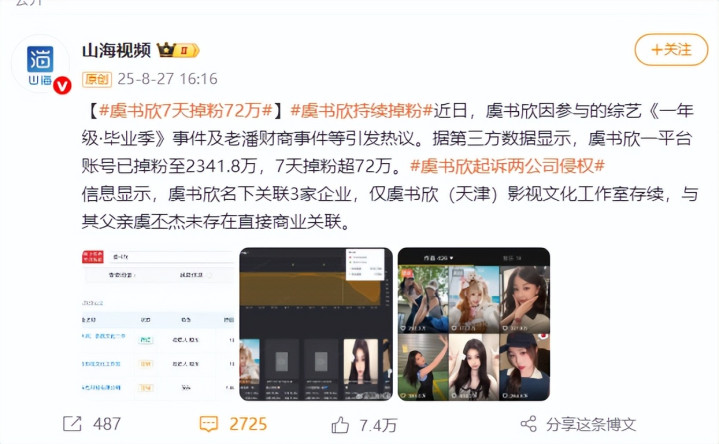Open the comments icon showing 2725
This screenshot has width=719, height=444.
pos(209,424)
